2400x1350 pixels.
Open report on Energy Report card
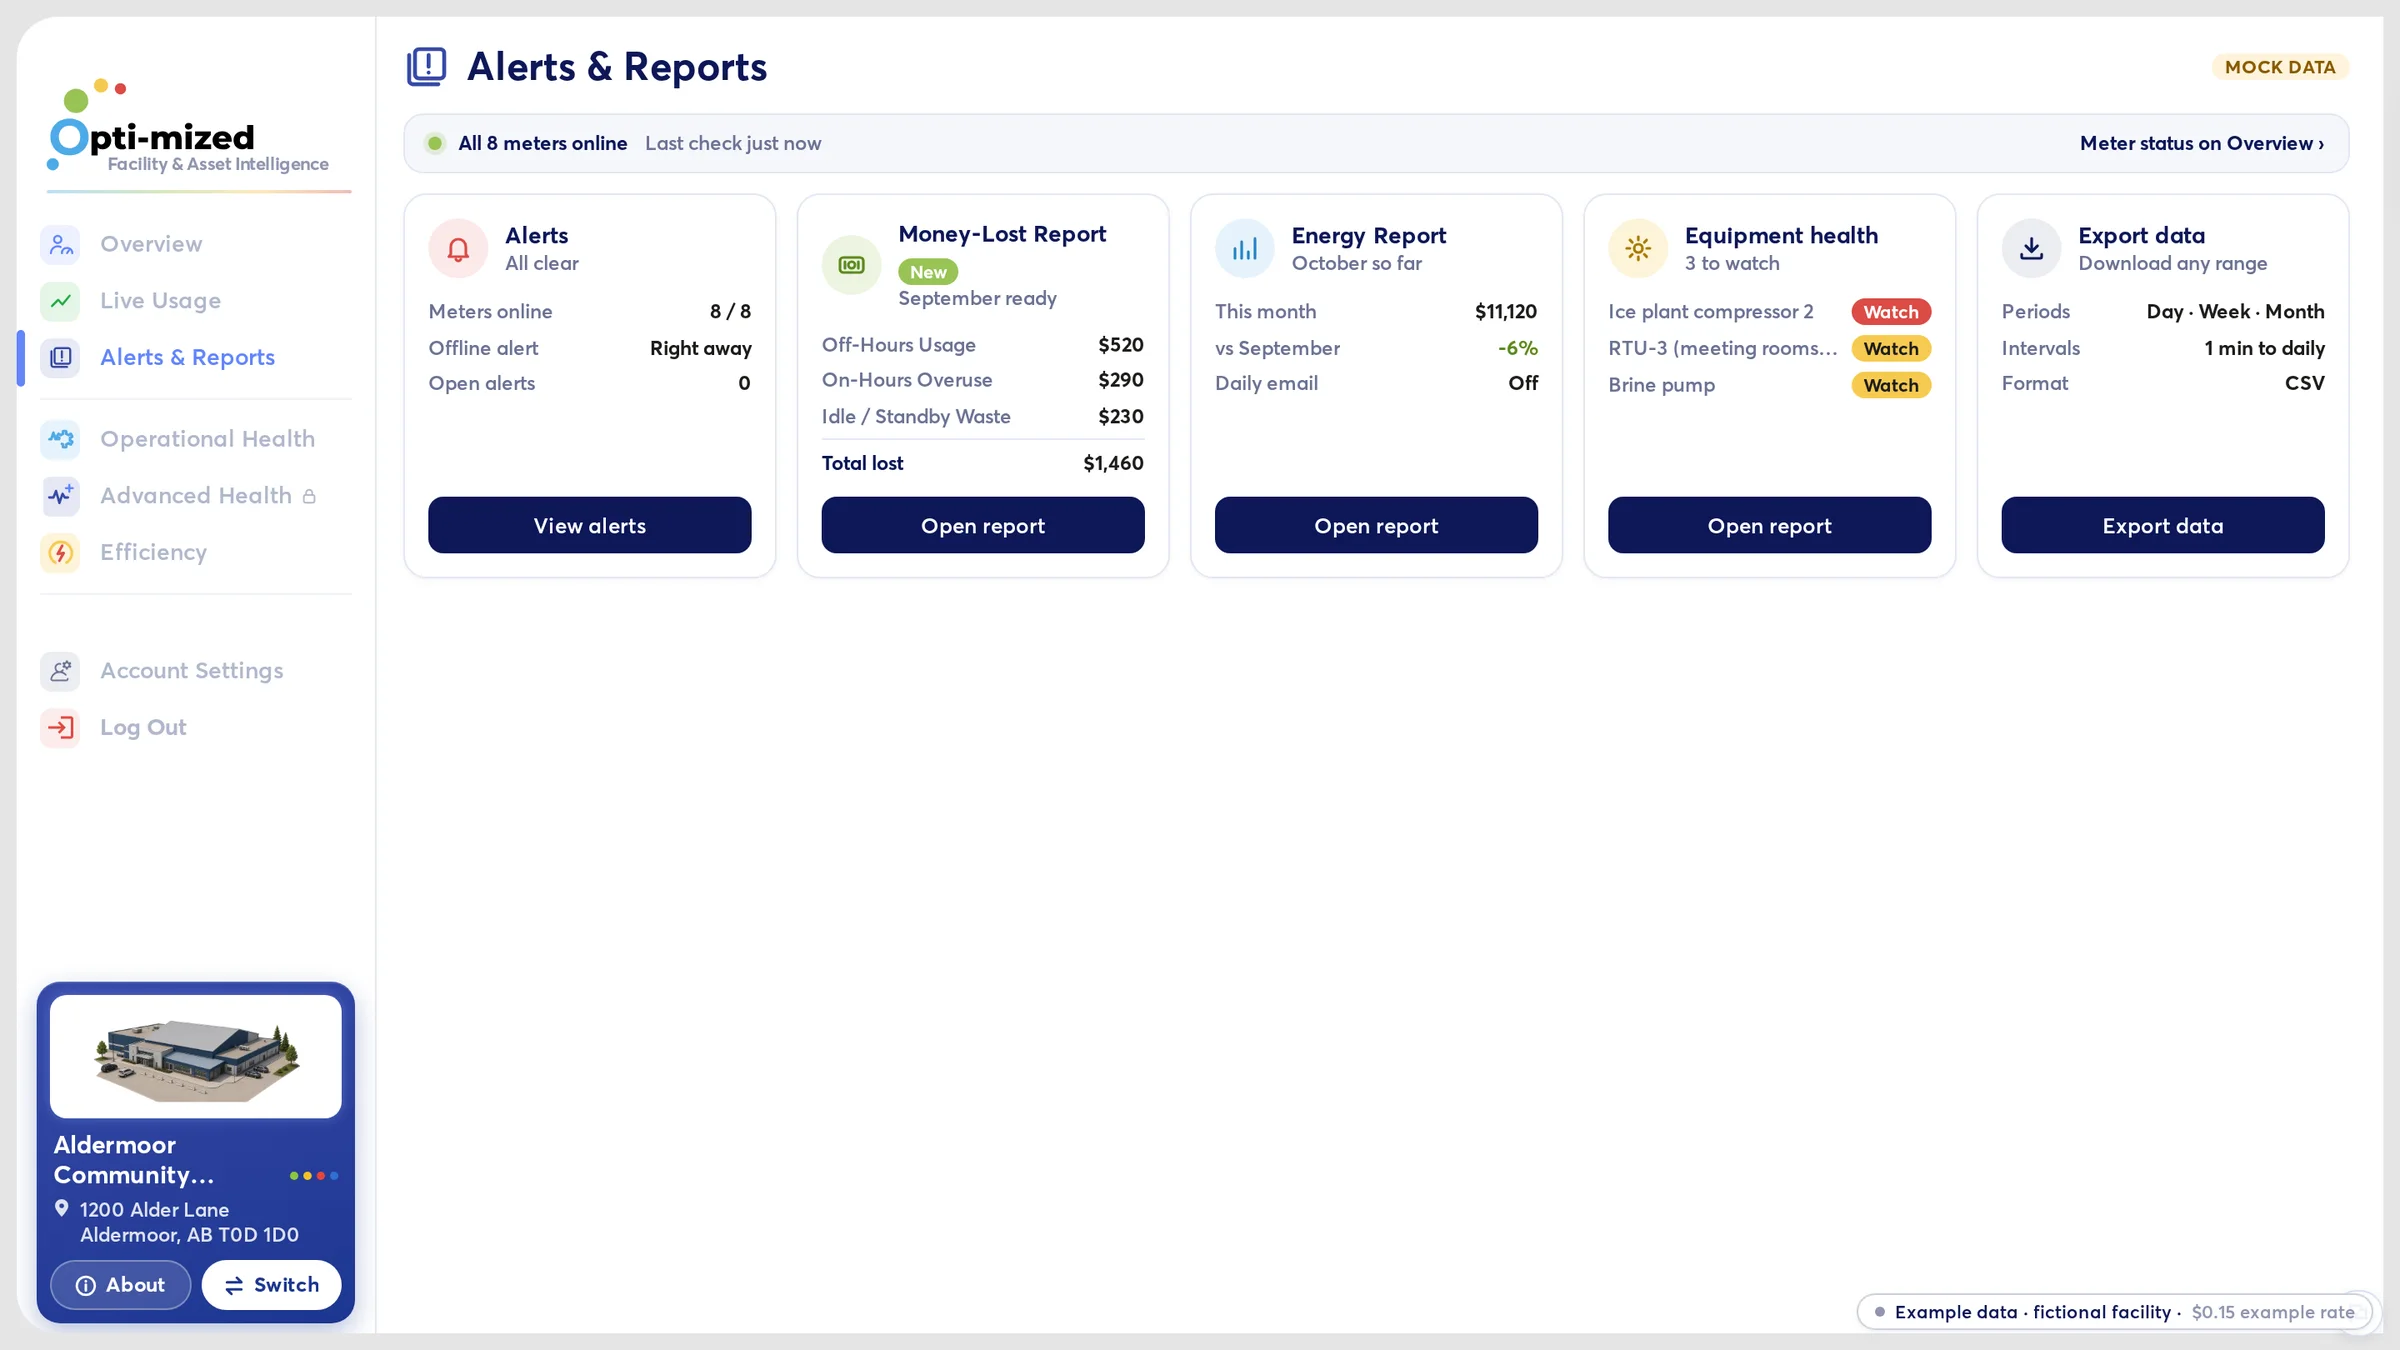[x=1376, y=525]
